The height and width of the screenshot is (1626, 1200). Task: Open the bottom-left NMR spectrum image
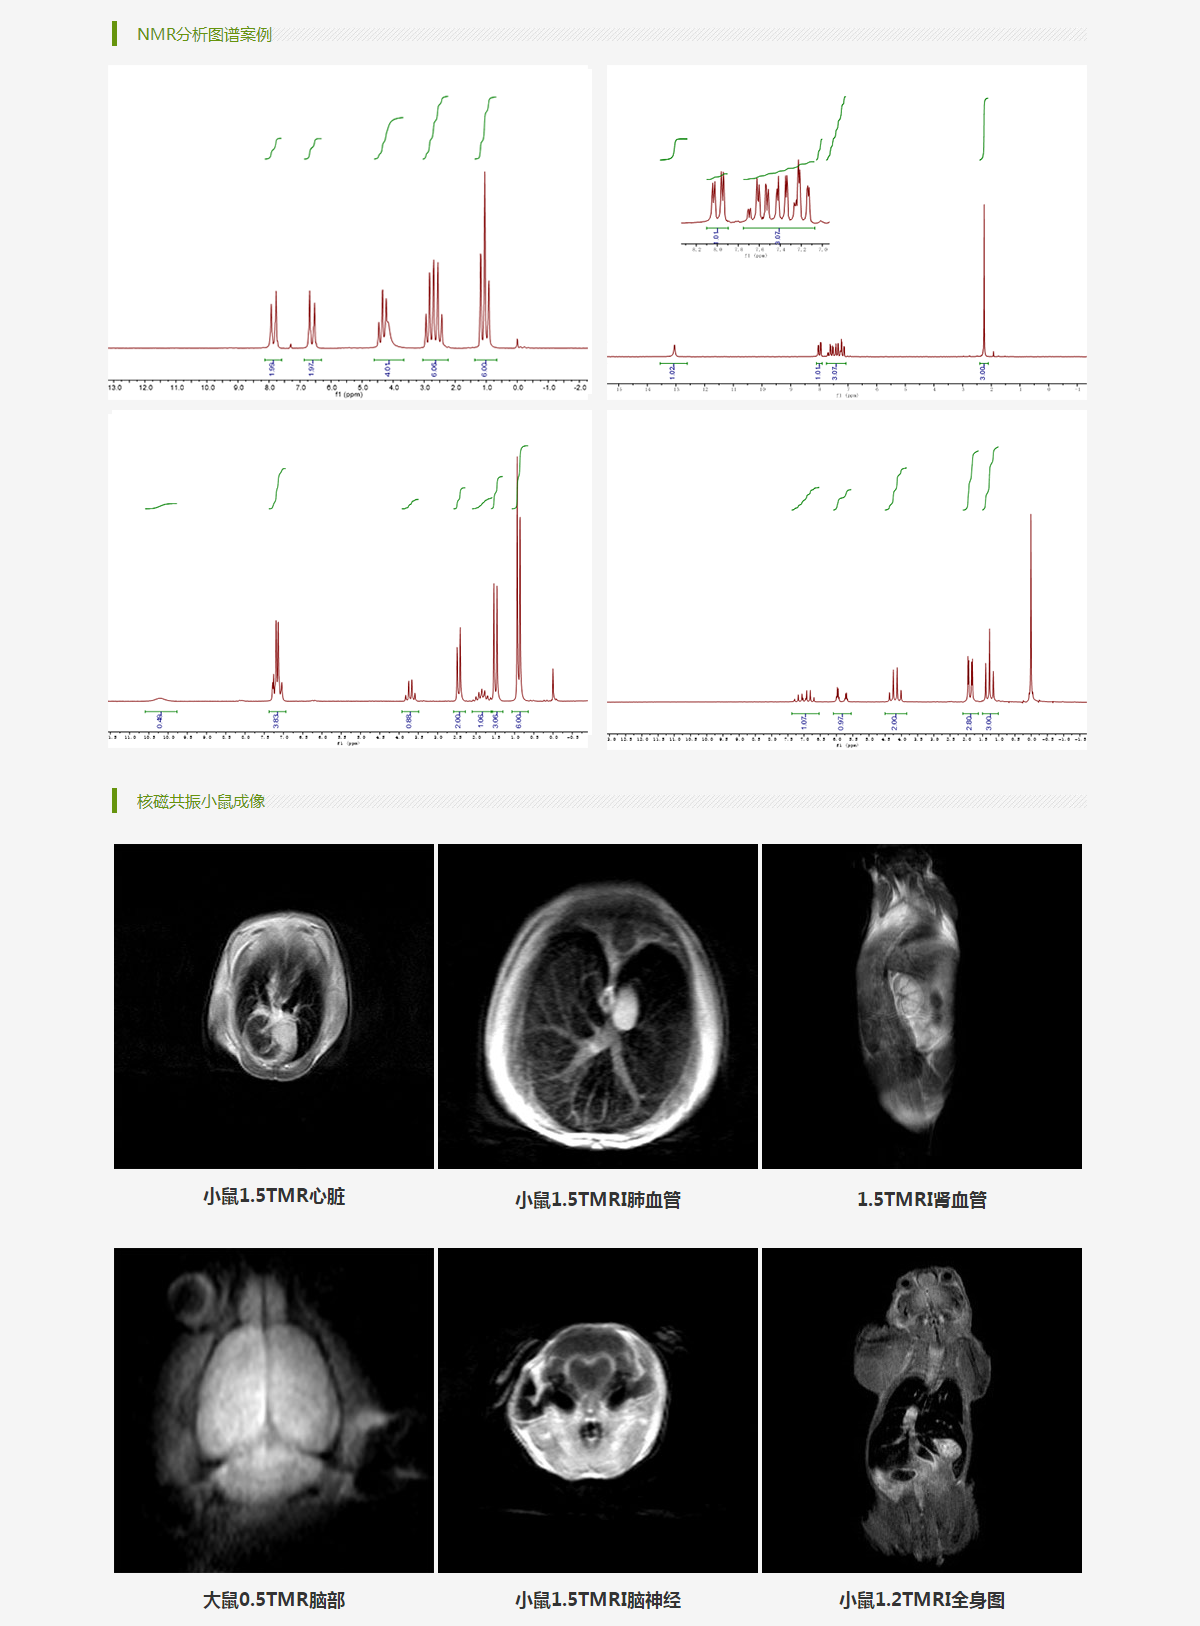coord(349,579)
